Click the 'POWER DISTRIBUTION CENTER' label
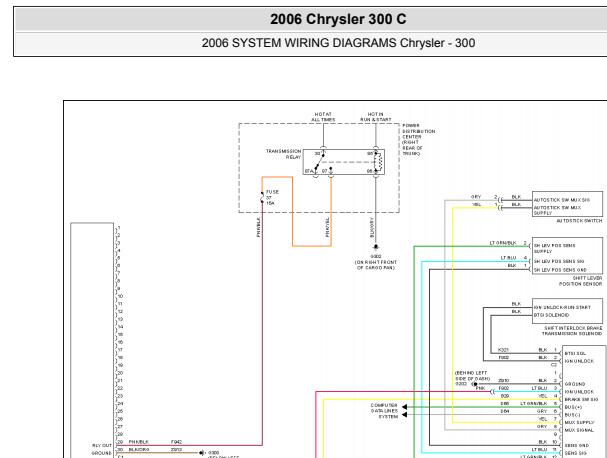Screen dimensions: 607x458 coord(418,131)
